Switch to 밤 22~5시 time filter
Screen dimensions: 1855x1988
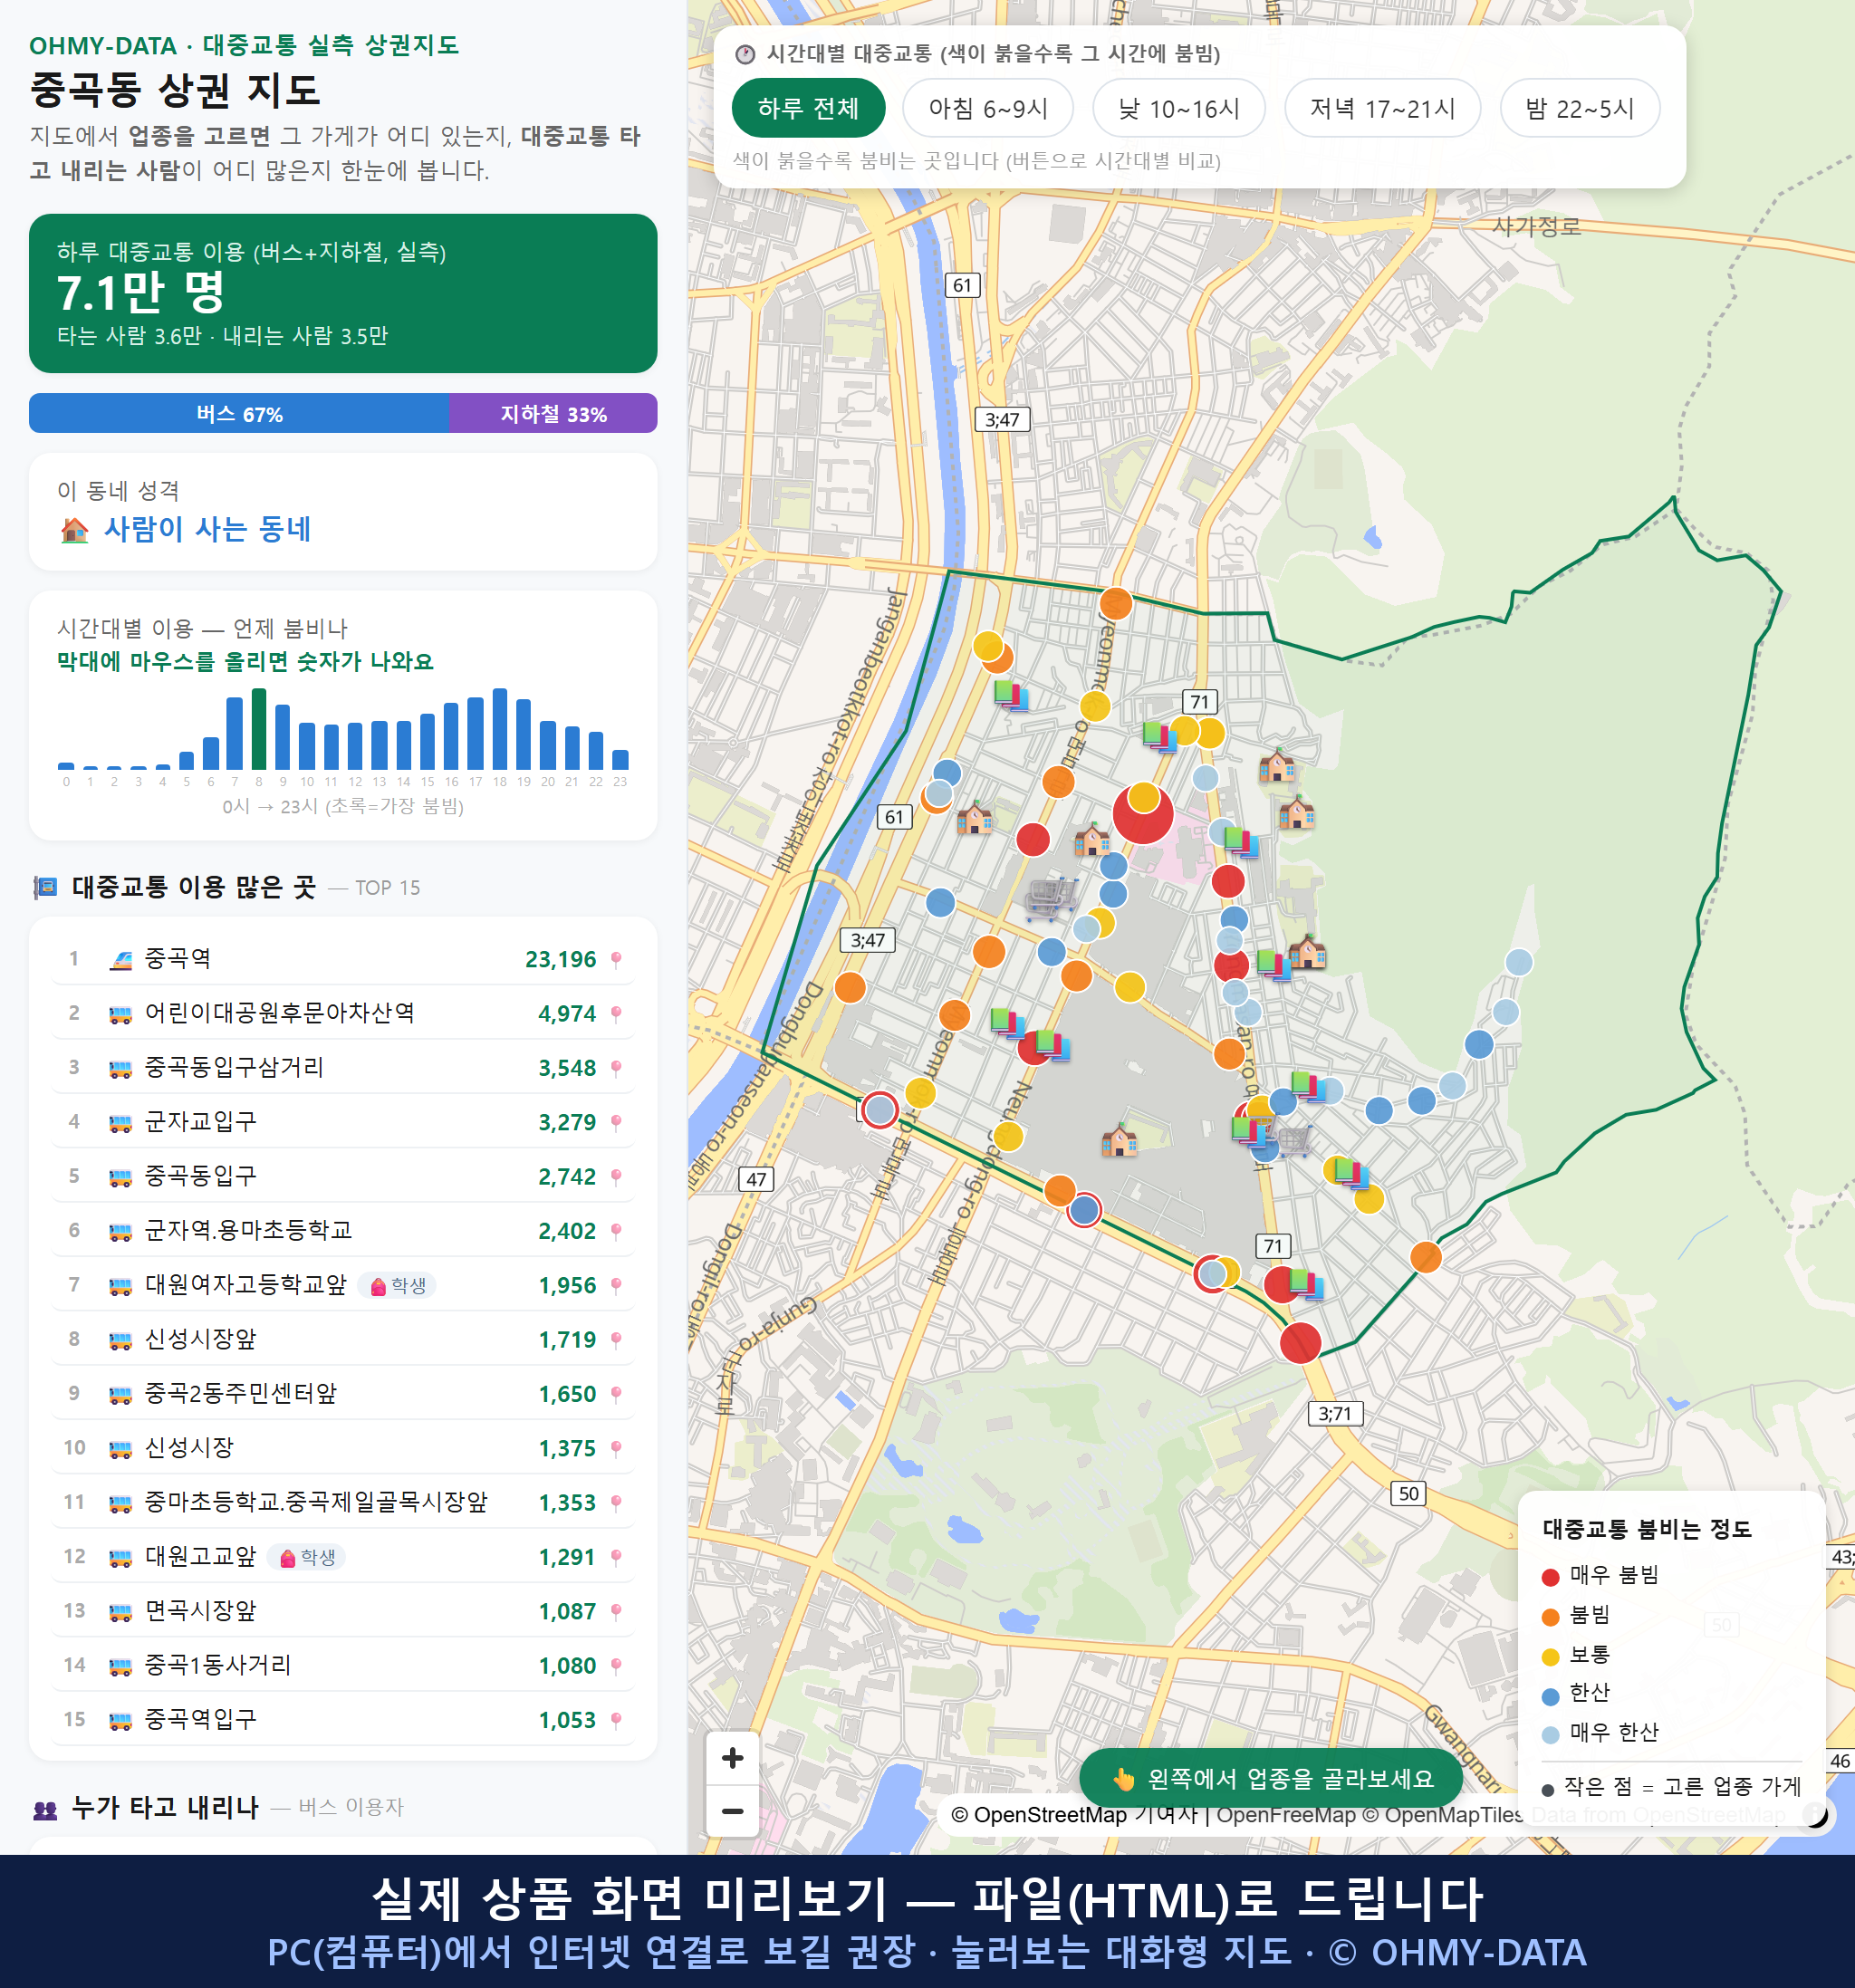click(1580, 108)
